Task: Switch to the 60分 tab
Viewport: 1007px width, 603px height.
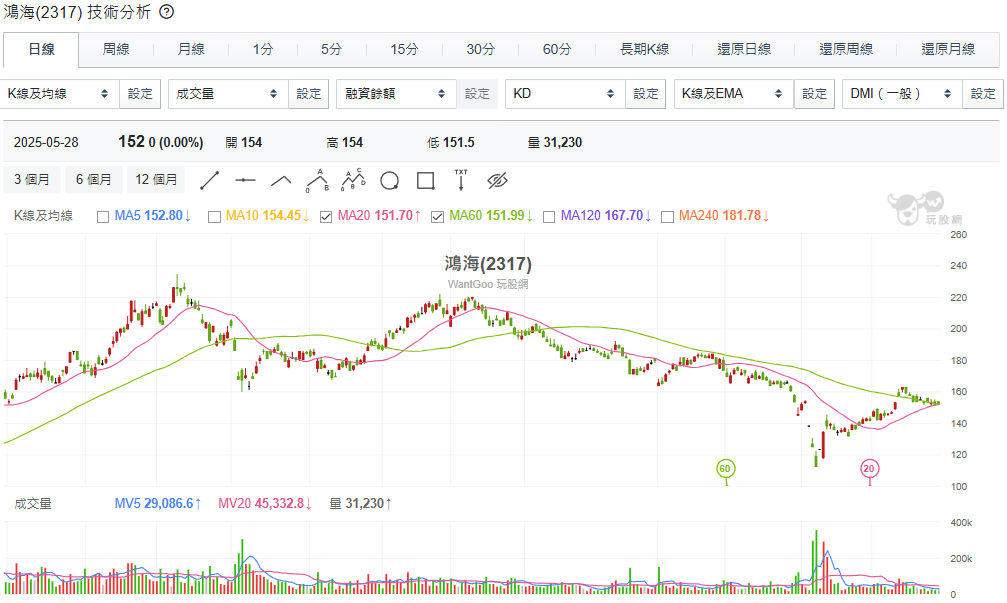Action: pos(557,49)
